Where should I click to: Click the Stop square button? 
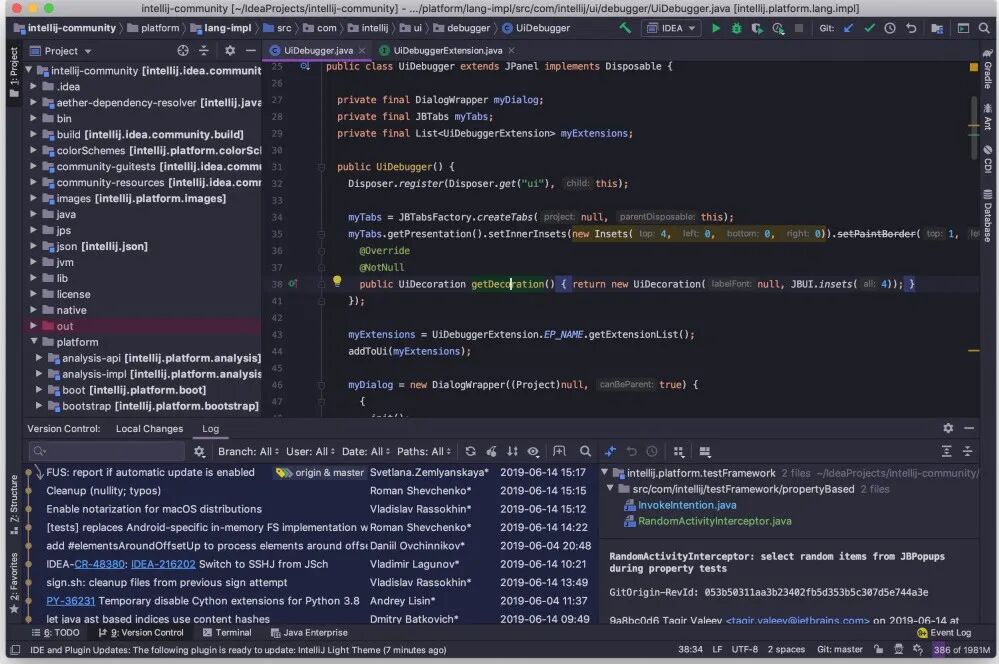[x=798, y=28]
